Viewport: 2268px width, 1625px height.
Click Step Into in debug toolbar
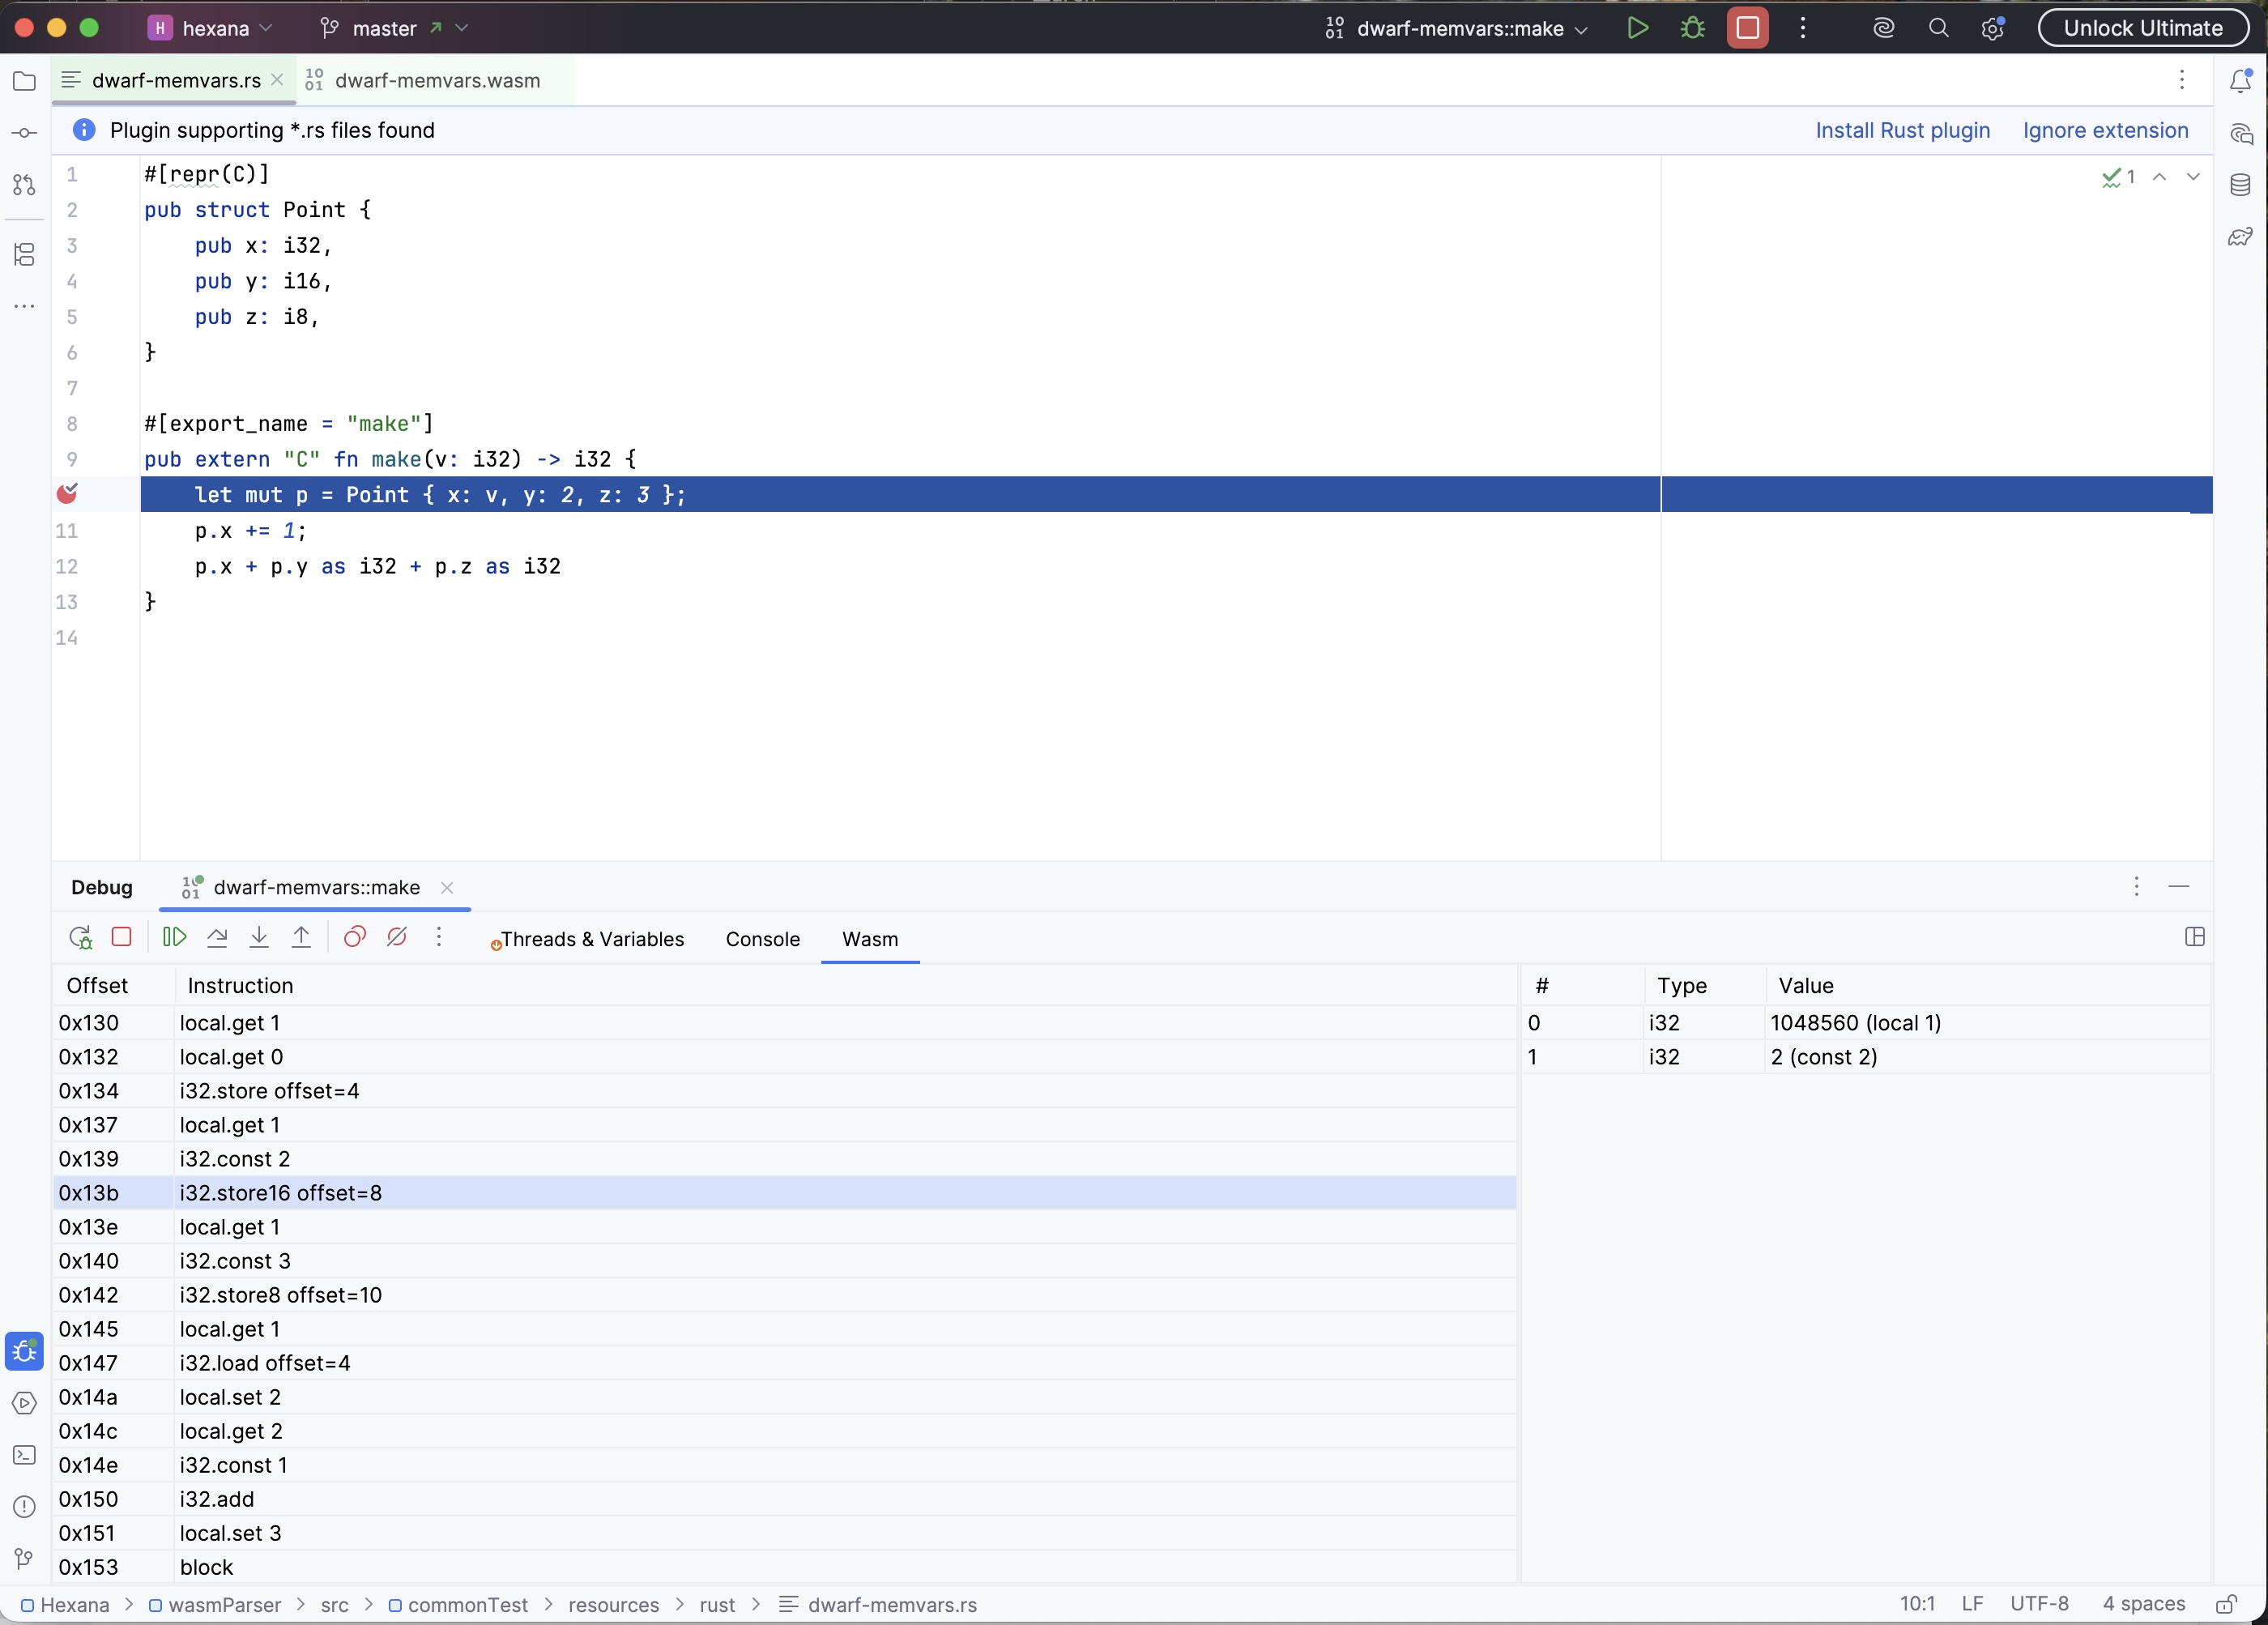[x=259, y=937]
